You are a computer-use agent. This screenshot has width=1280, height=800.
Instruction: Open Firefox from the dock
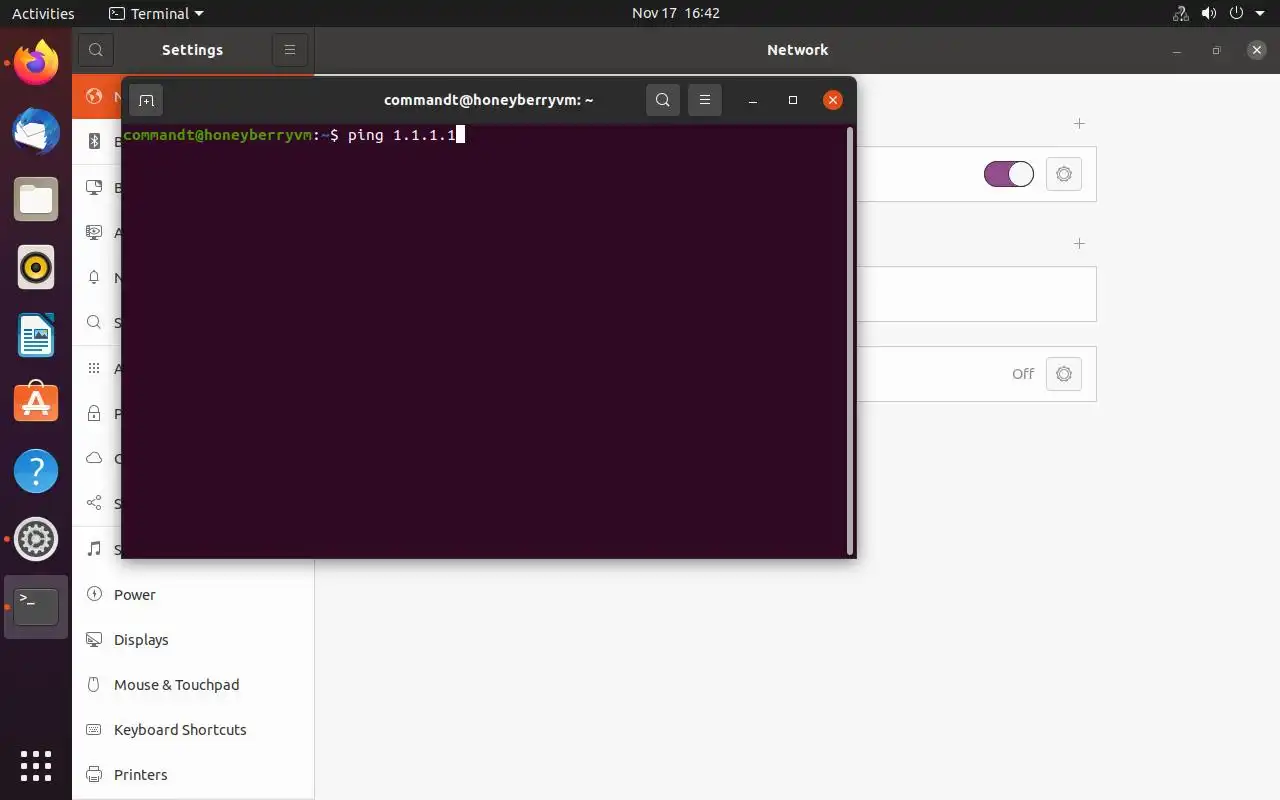36,63
